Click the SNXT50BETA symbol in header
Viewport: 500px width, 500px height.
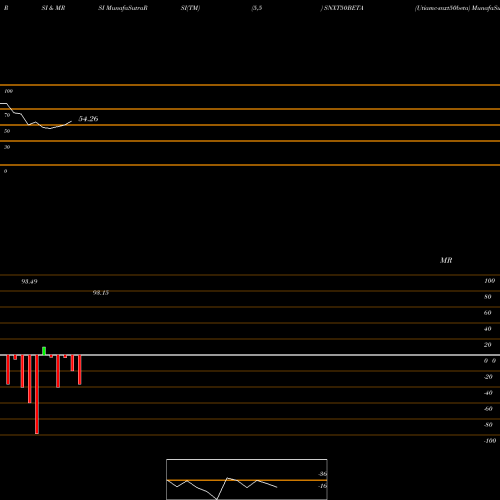[x=343, y=8]
